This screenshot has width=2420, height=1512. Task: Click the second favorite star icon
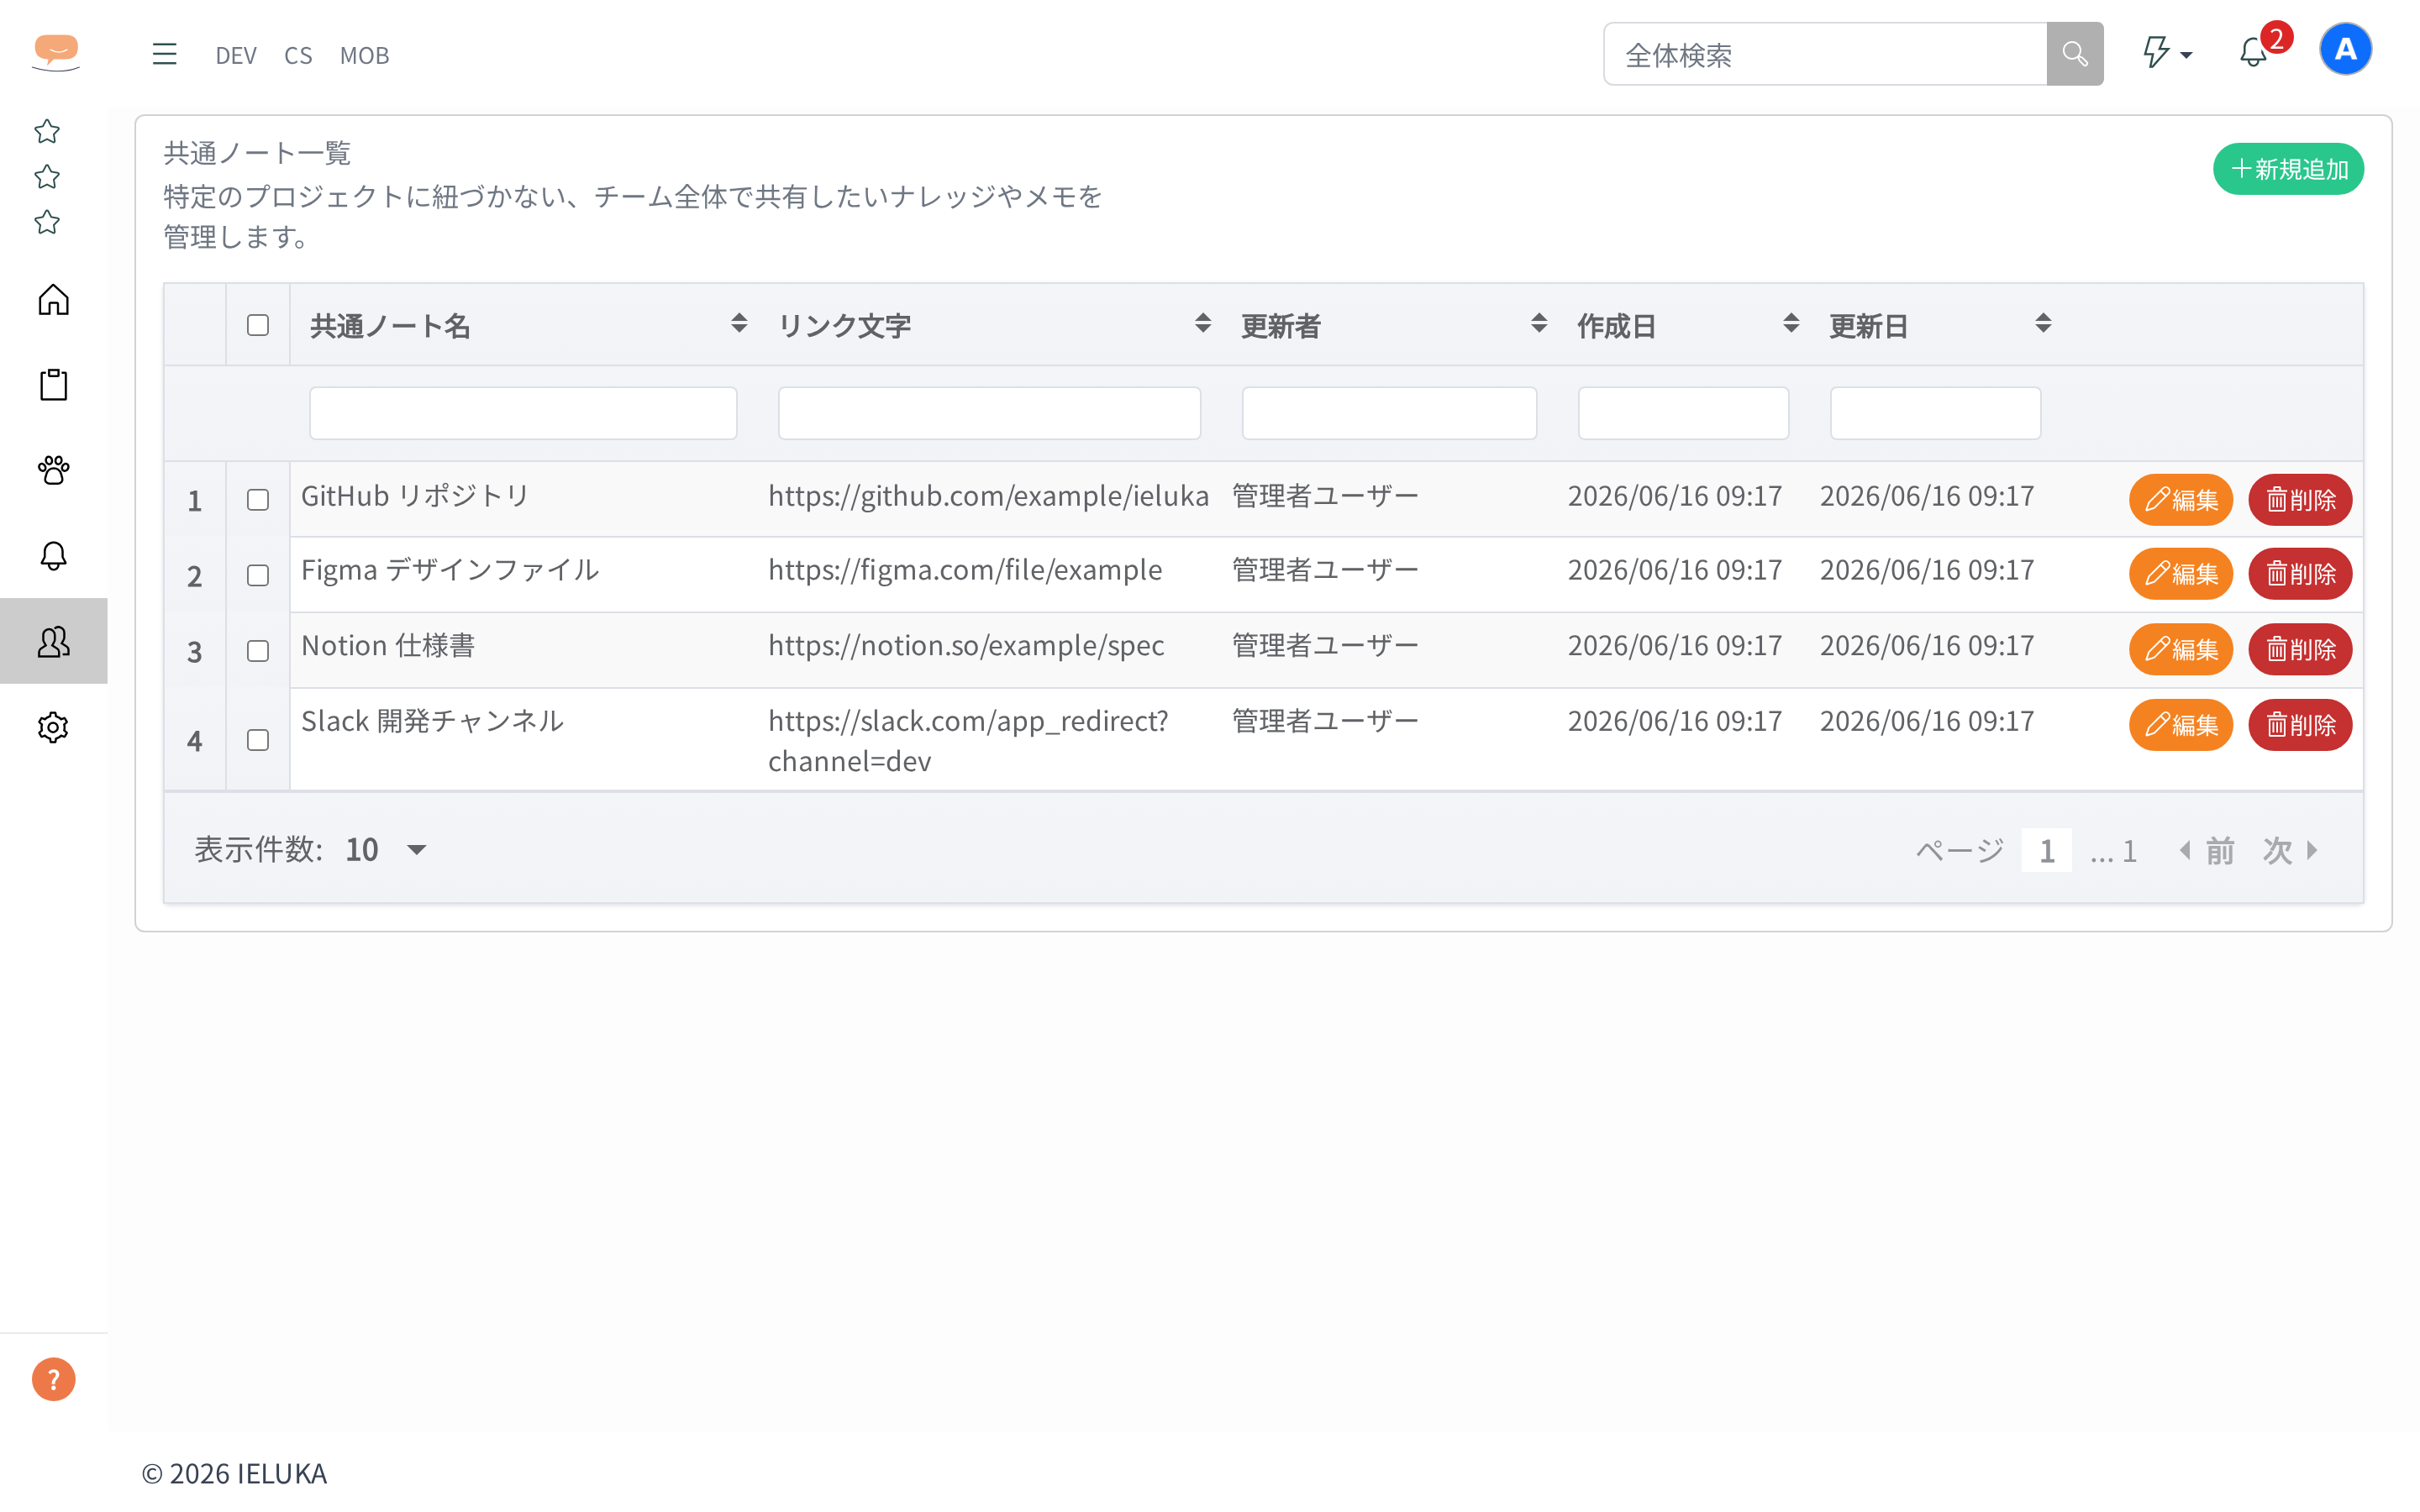point(47,177)
